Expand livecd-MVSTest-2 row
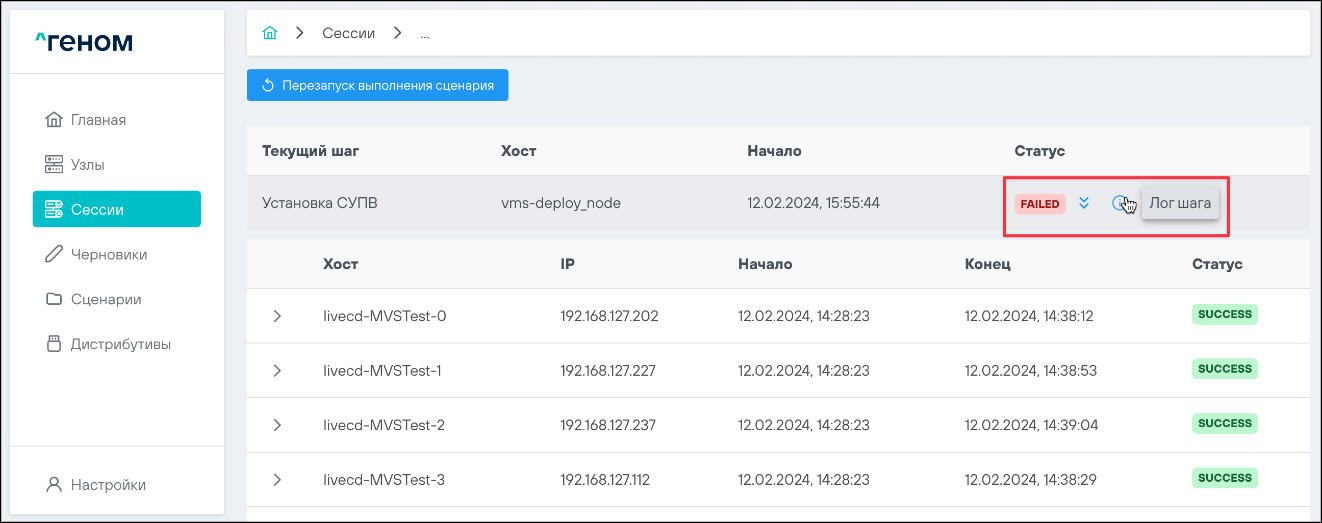The height and width of the screenshot is (523, 1322). tap(277, 425)
